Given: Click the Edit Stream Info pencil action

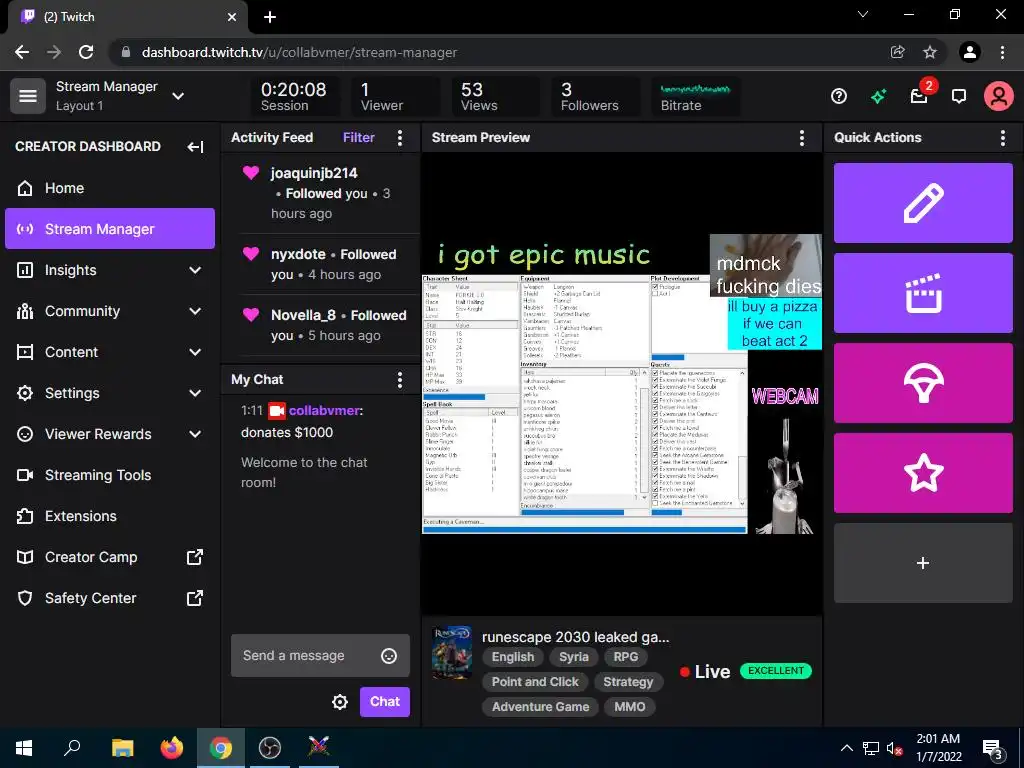Looking at the screenshot, I should coord(923,203).
